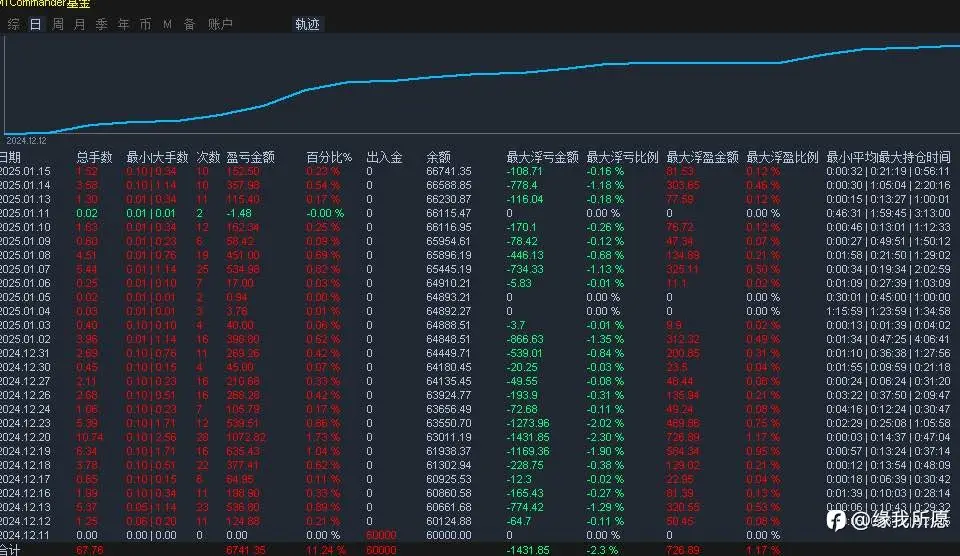Click the holding time 0:46:31 | 1:59:45 | 3:13:00
960x556 pixels.
point(888,213)
